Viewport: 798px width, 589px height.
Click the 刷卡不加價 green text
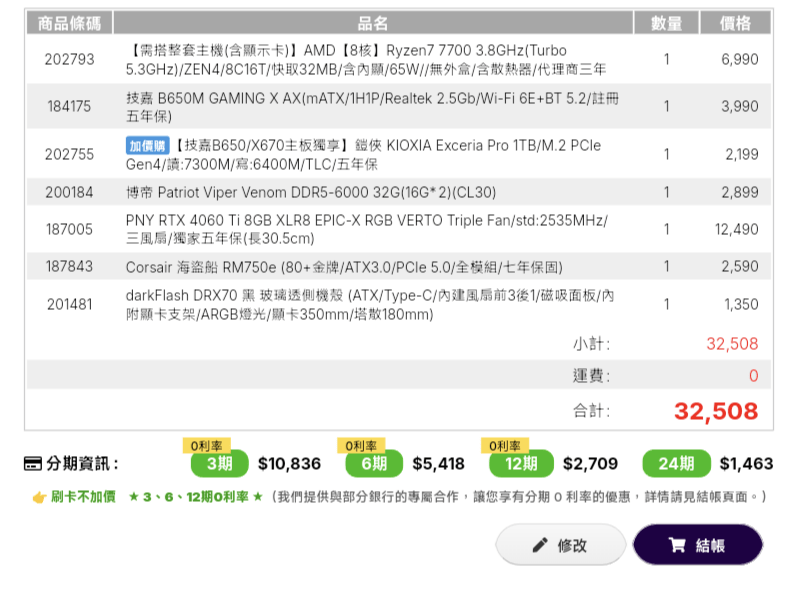pos(83,497)
